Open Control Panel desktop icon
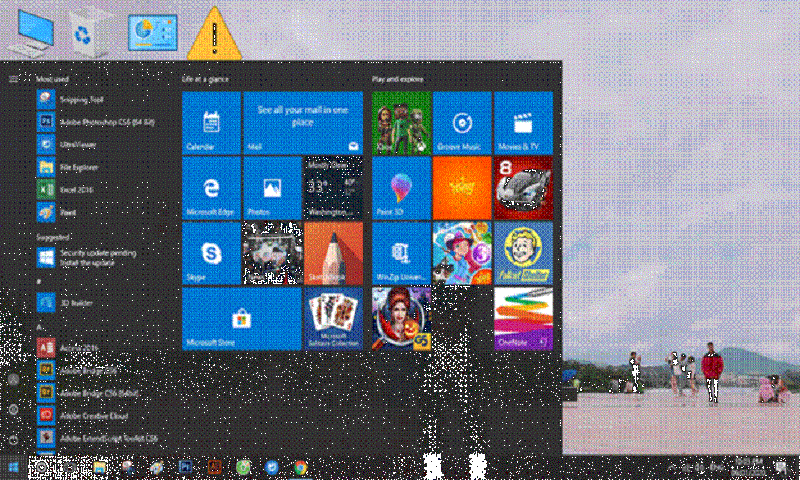The image size is (800, 480). pos(153,33)
